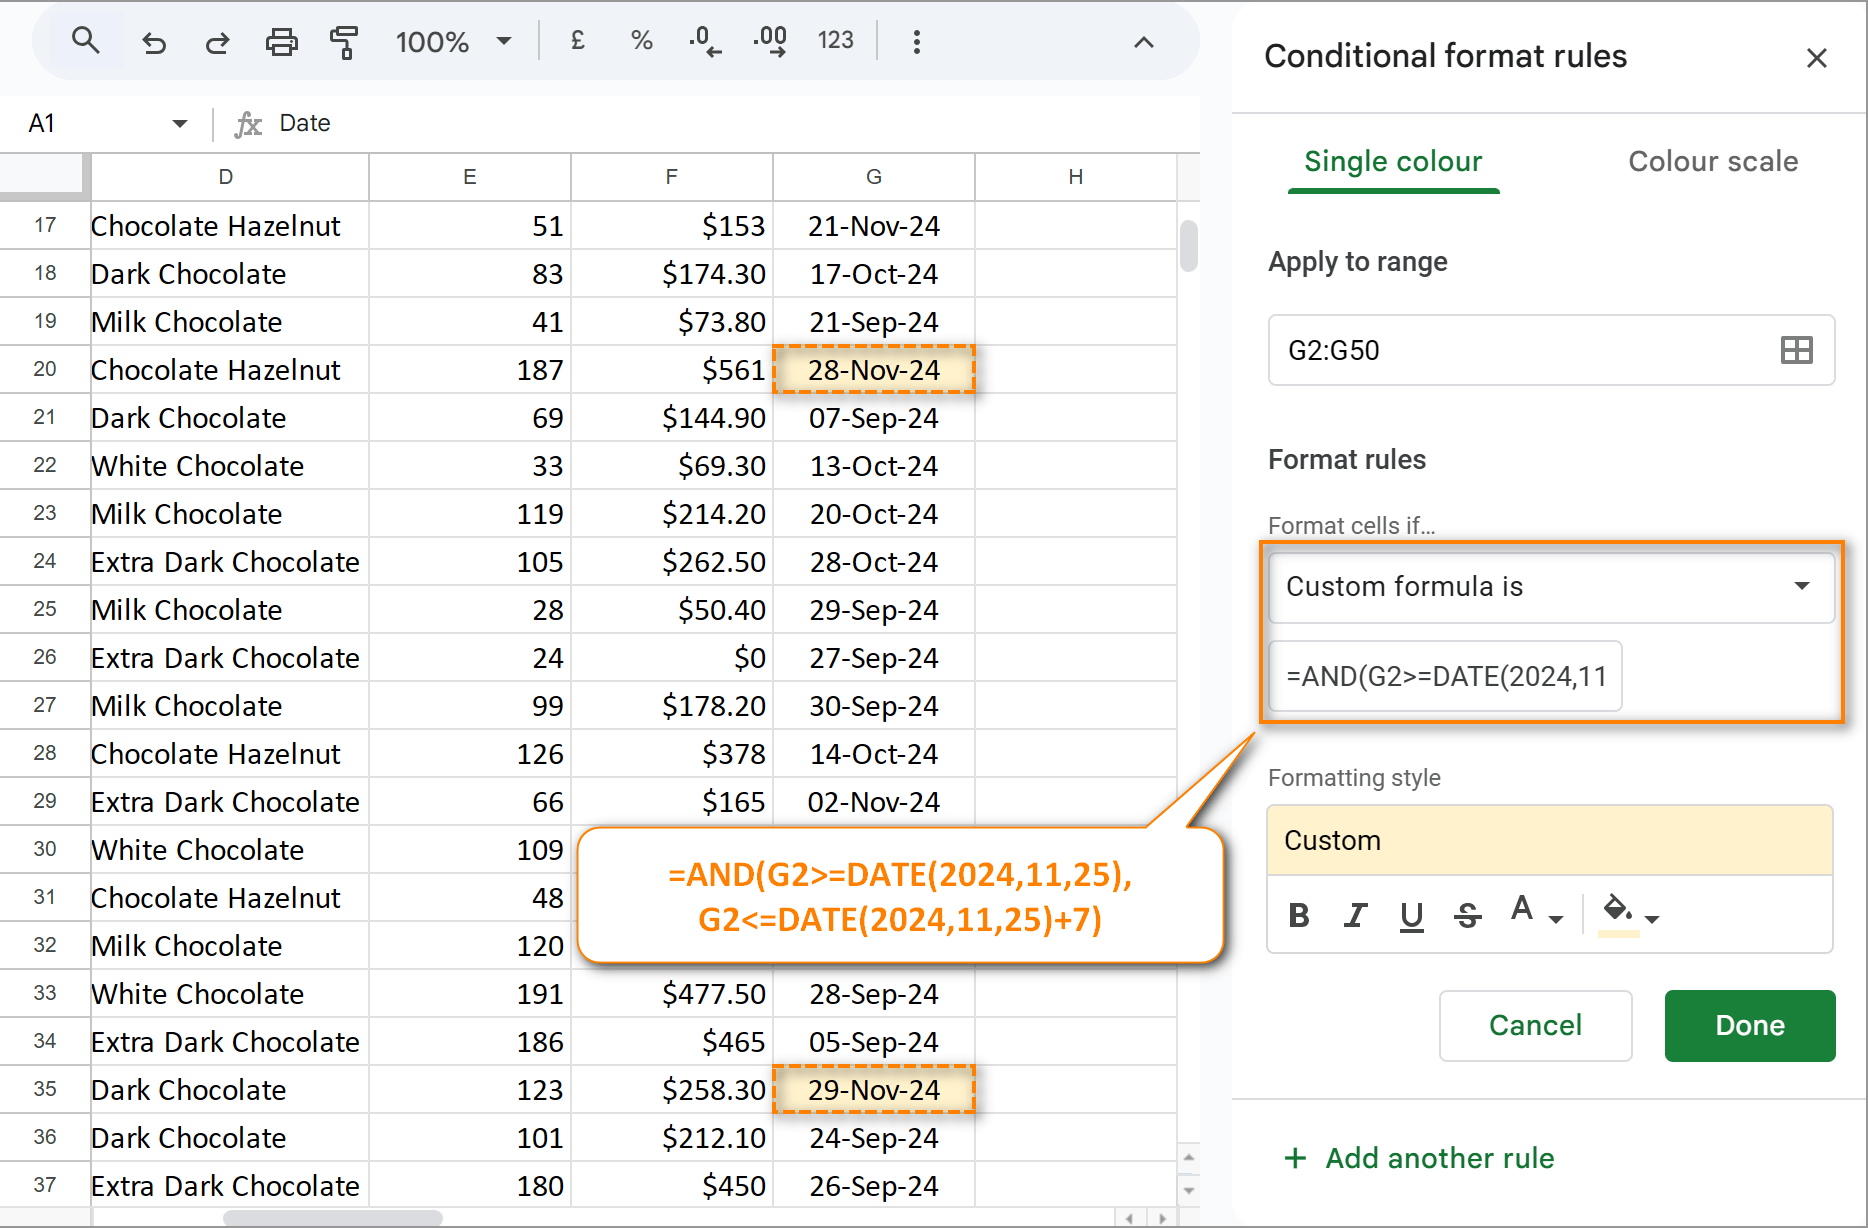Select column G header
1868x1228 pixels.
[874, 176]
